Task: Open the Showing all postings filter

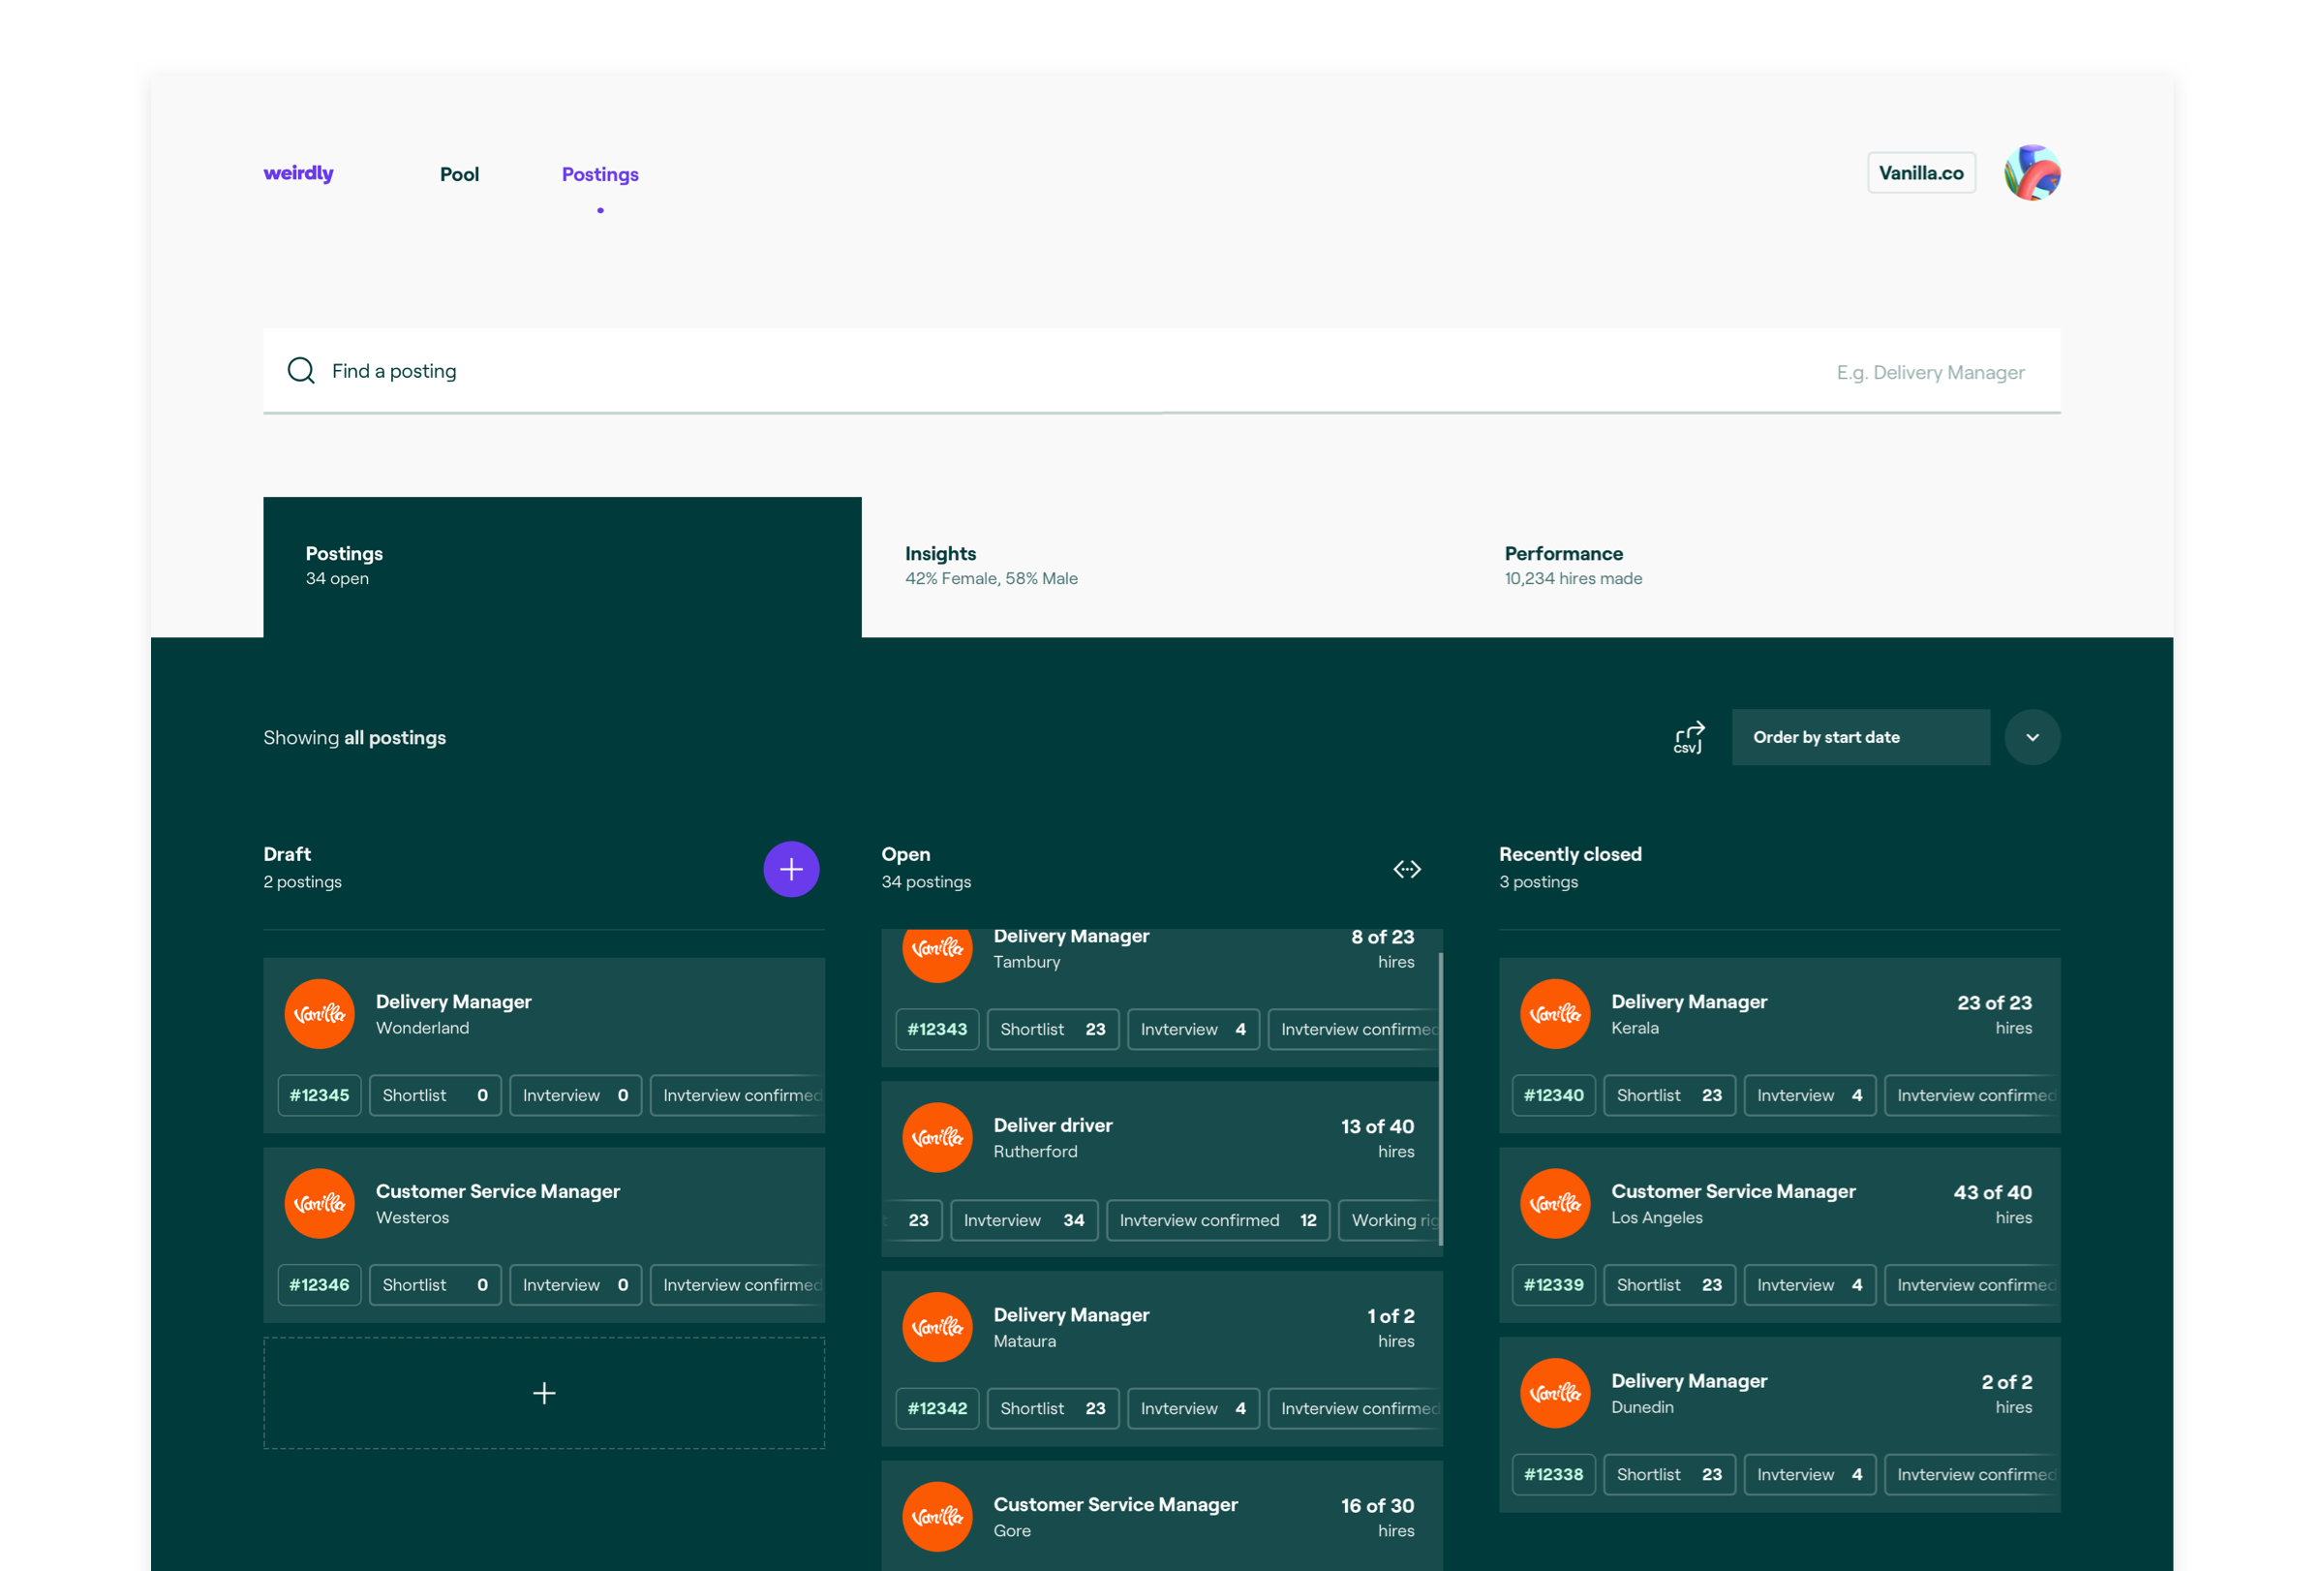Action: point(354,737)
